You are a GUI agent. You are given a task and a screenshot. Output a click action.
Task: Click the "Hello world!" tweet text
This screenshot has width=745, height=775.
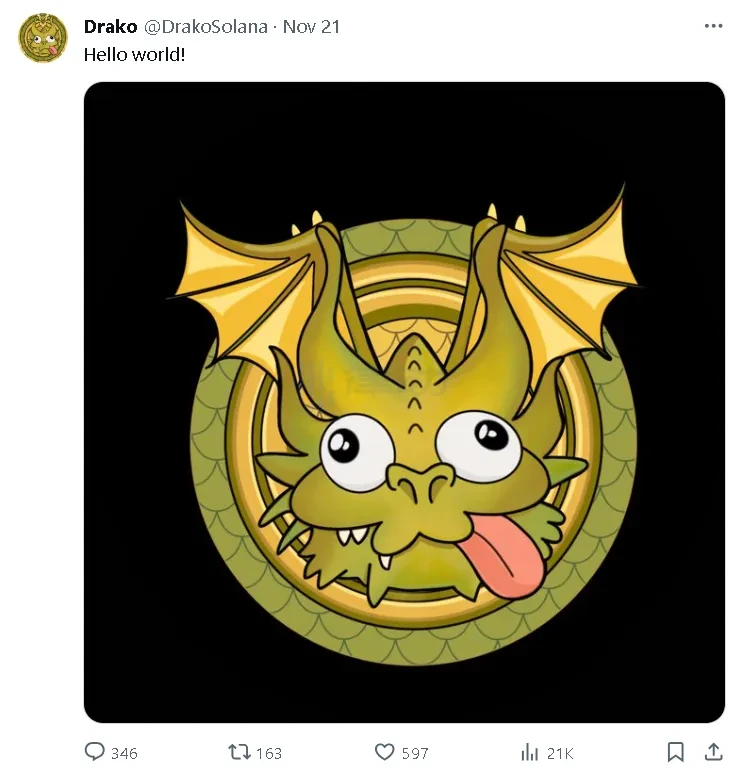(x=134, y=54)
